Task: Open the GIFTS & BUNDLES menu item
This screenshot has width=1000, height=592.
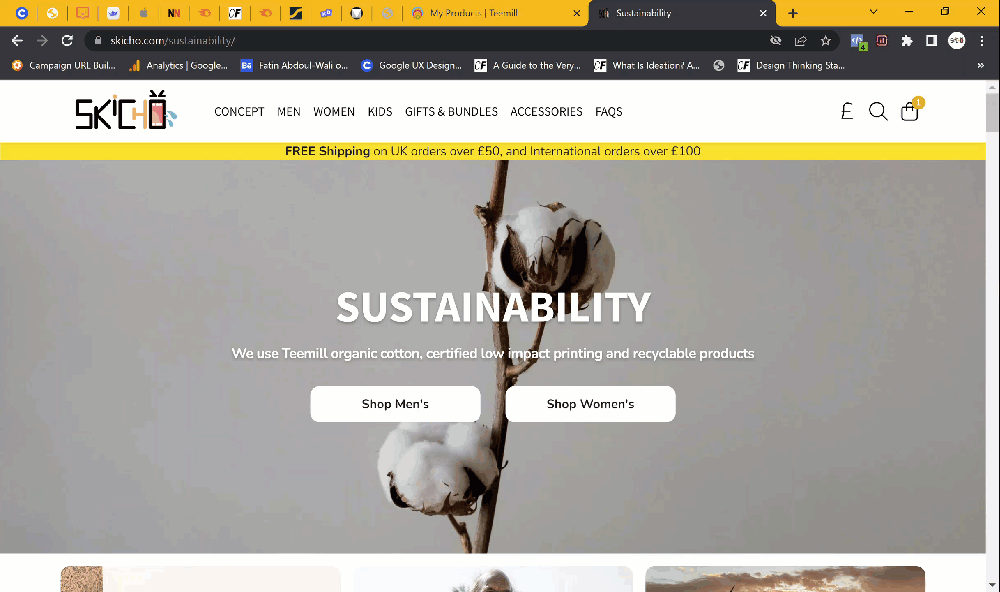Action: coord(452,112)
